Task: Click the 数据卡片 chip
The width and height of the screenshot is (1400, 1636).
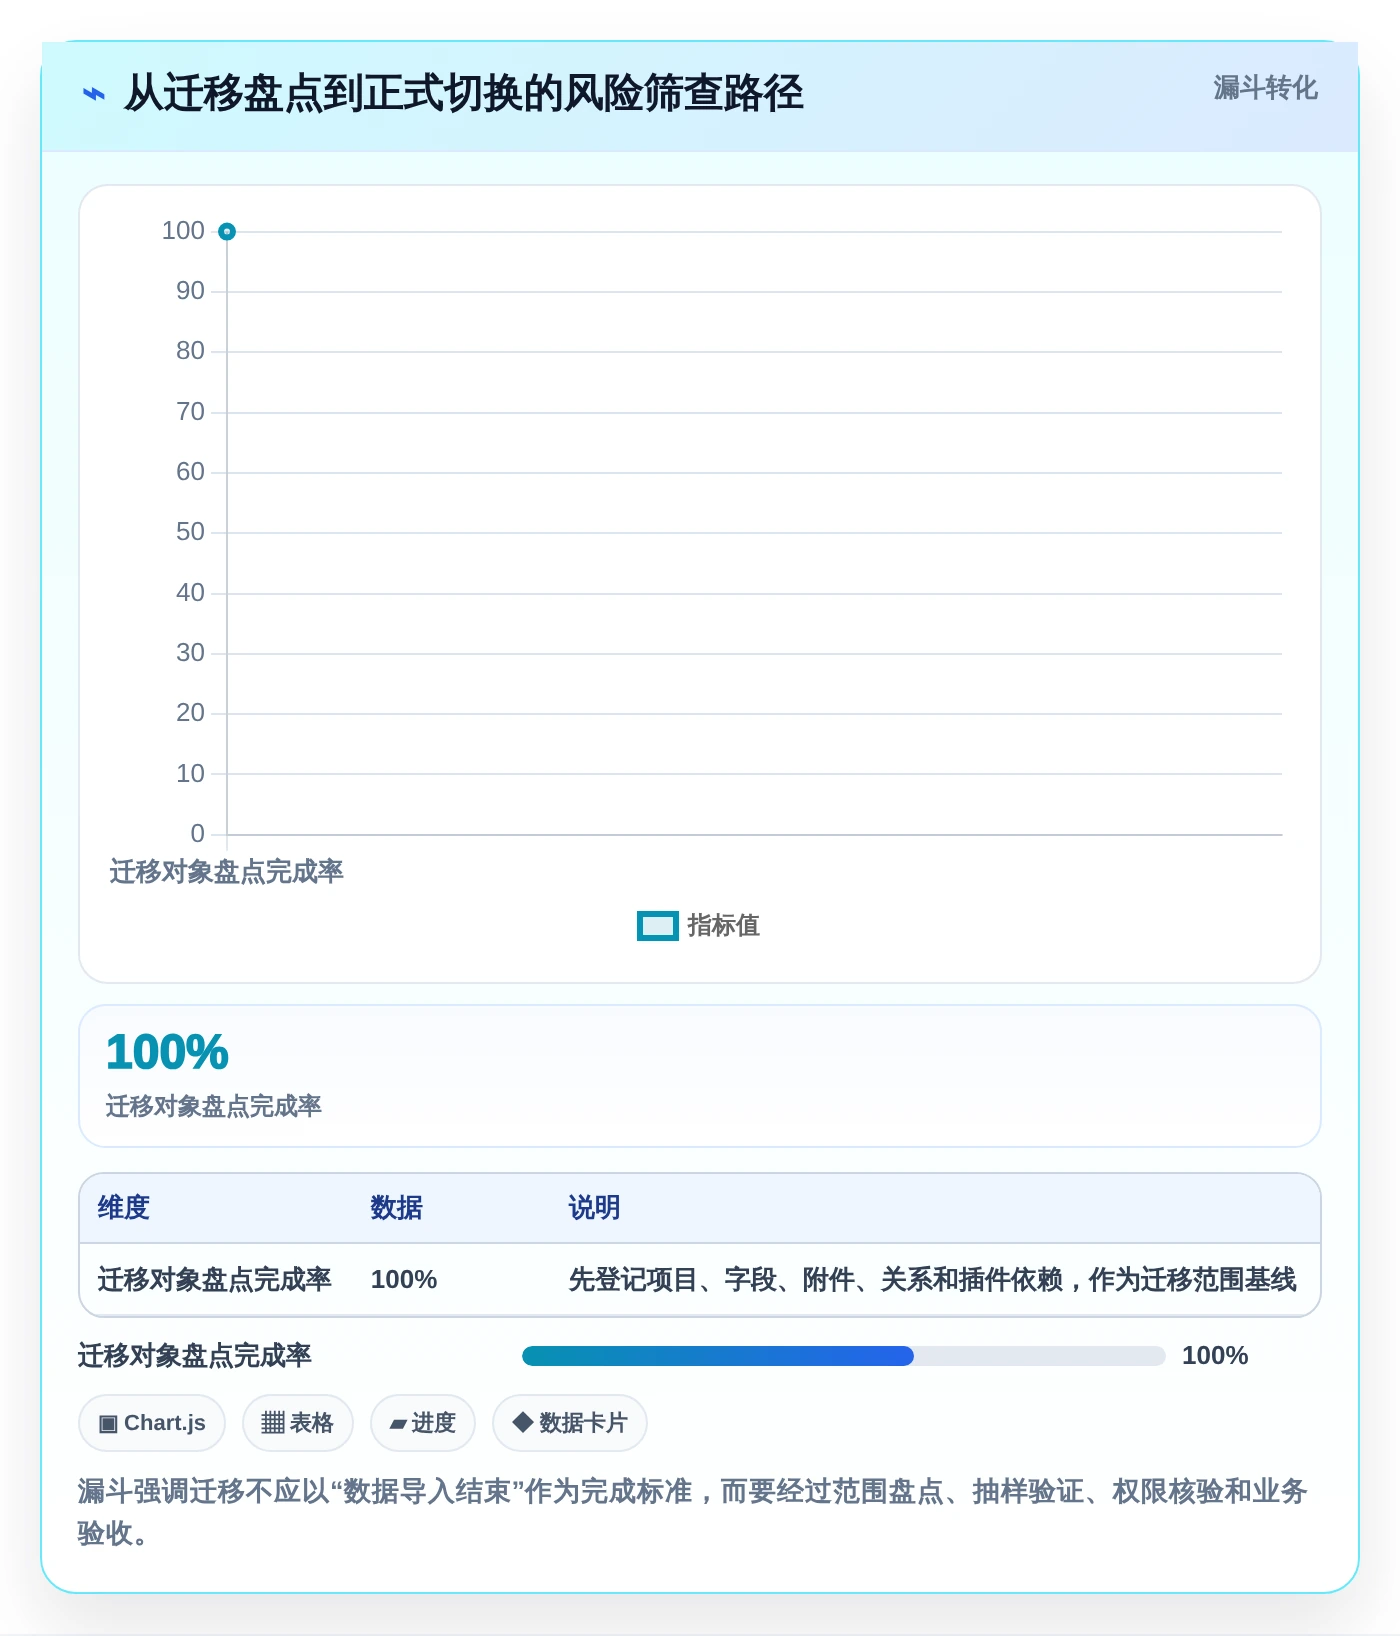Action: (x=570, y=1423)
